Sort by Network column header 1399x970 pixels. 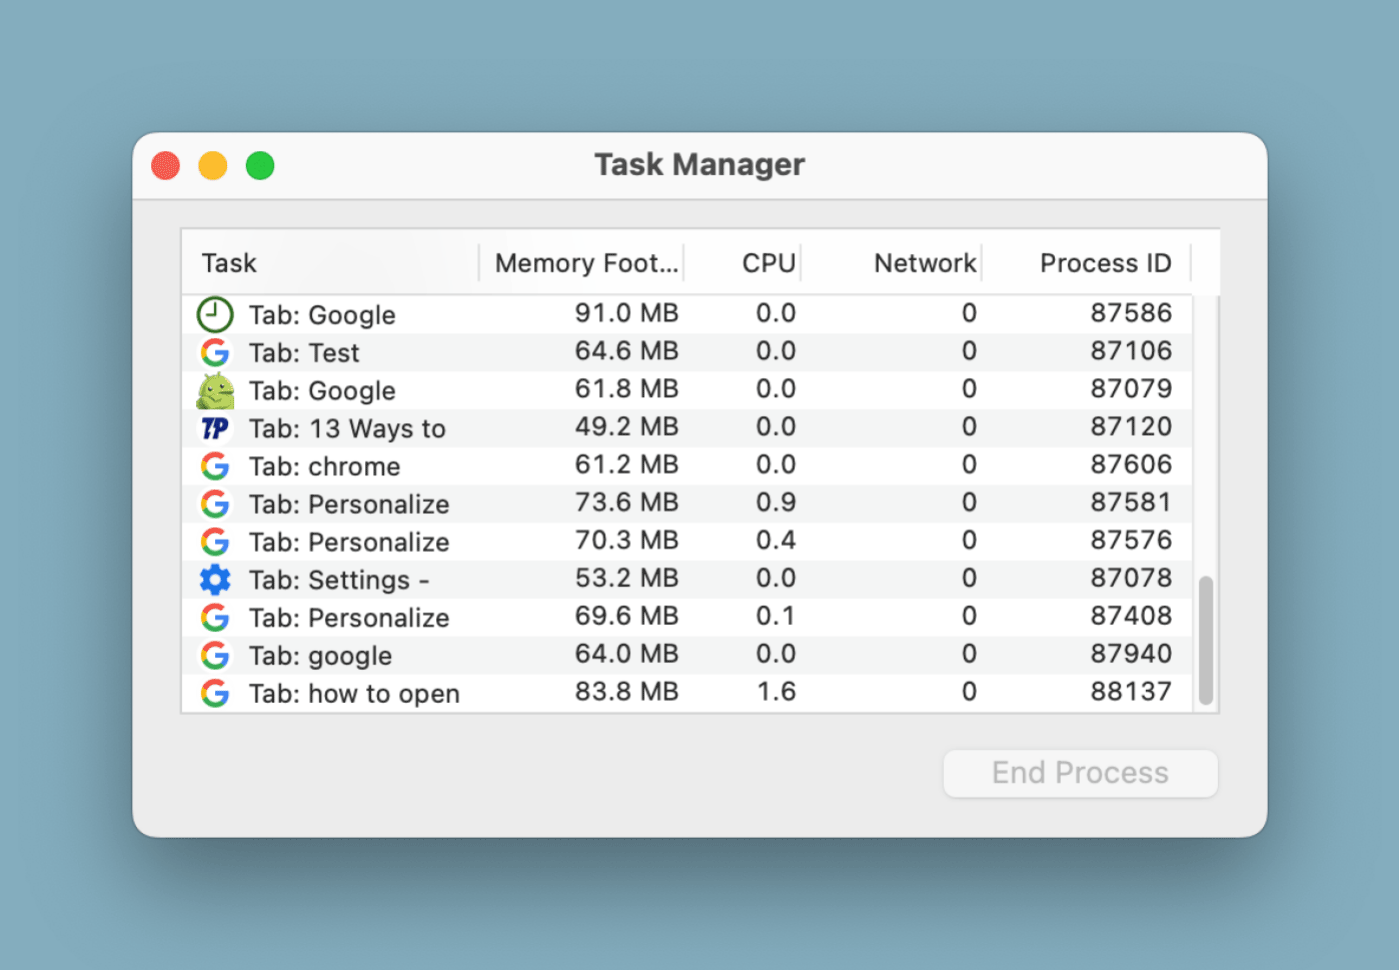(x=924, y=263)
